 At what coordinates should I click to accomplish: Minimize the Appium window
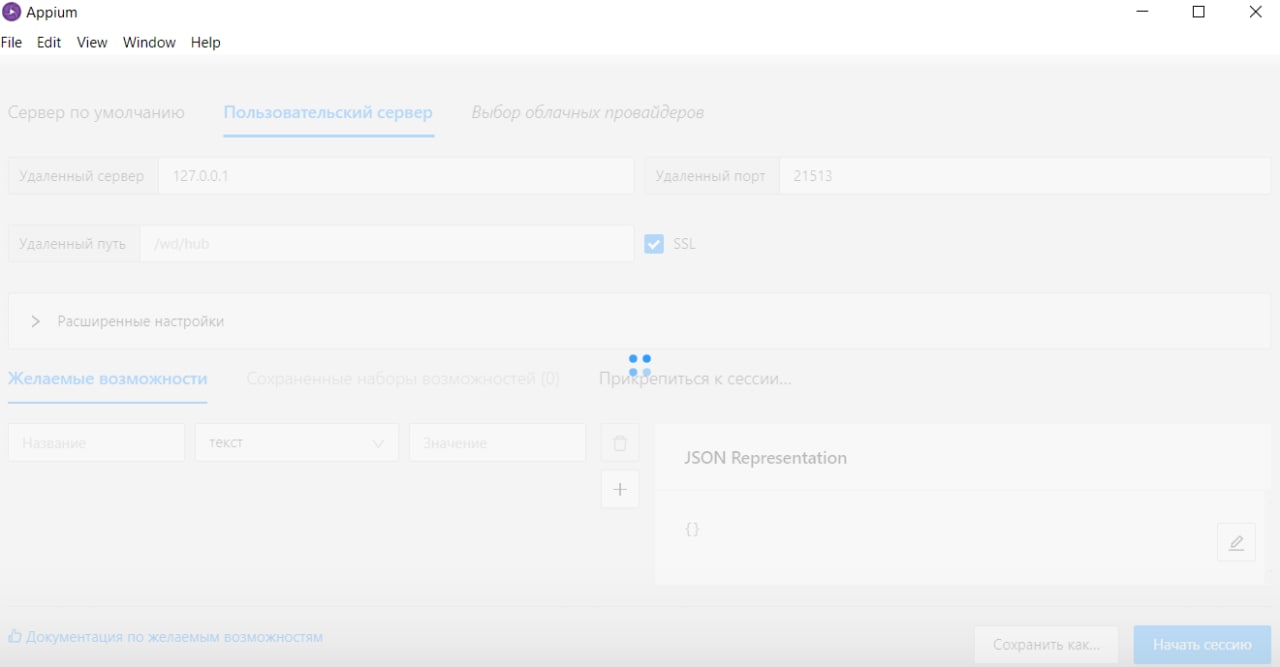click(x=1142, y=12)
